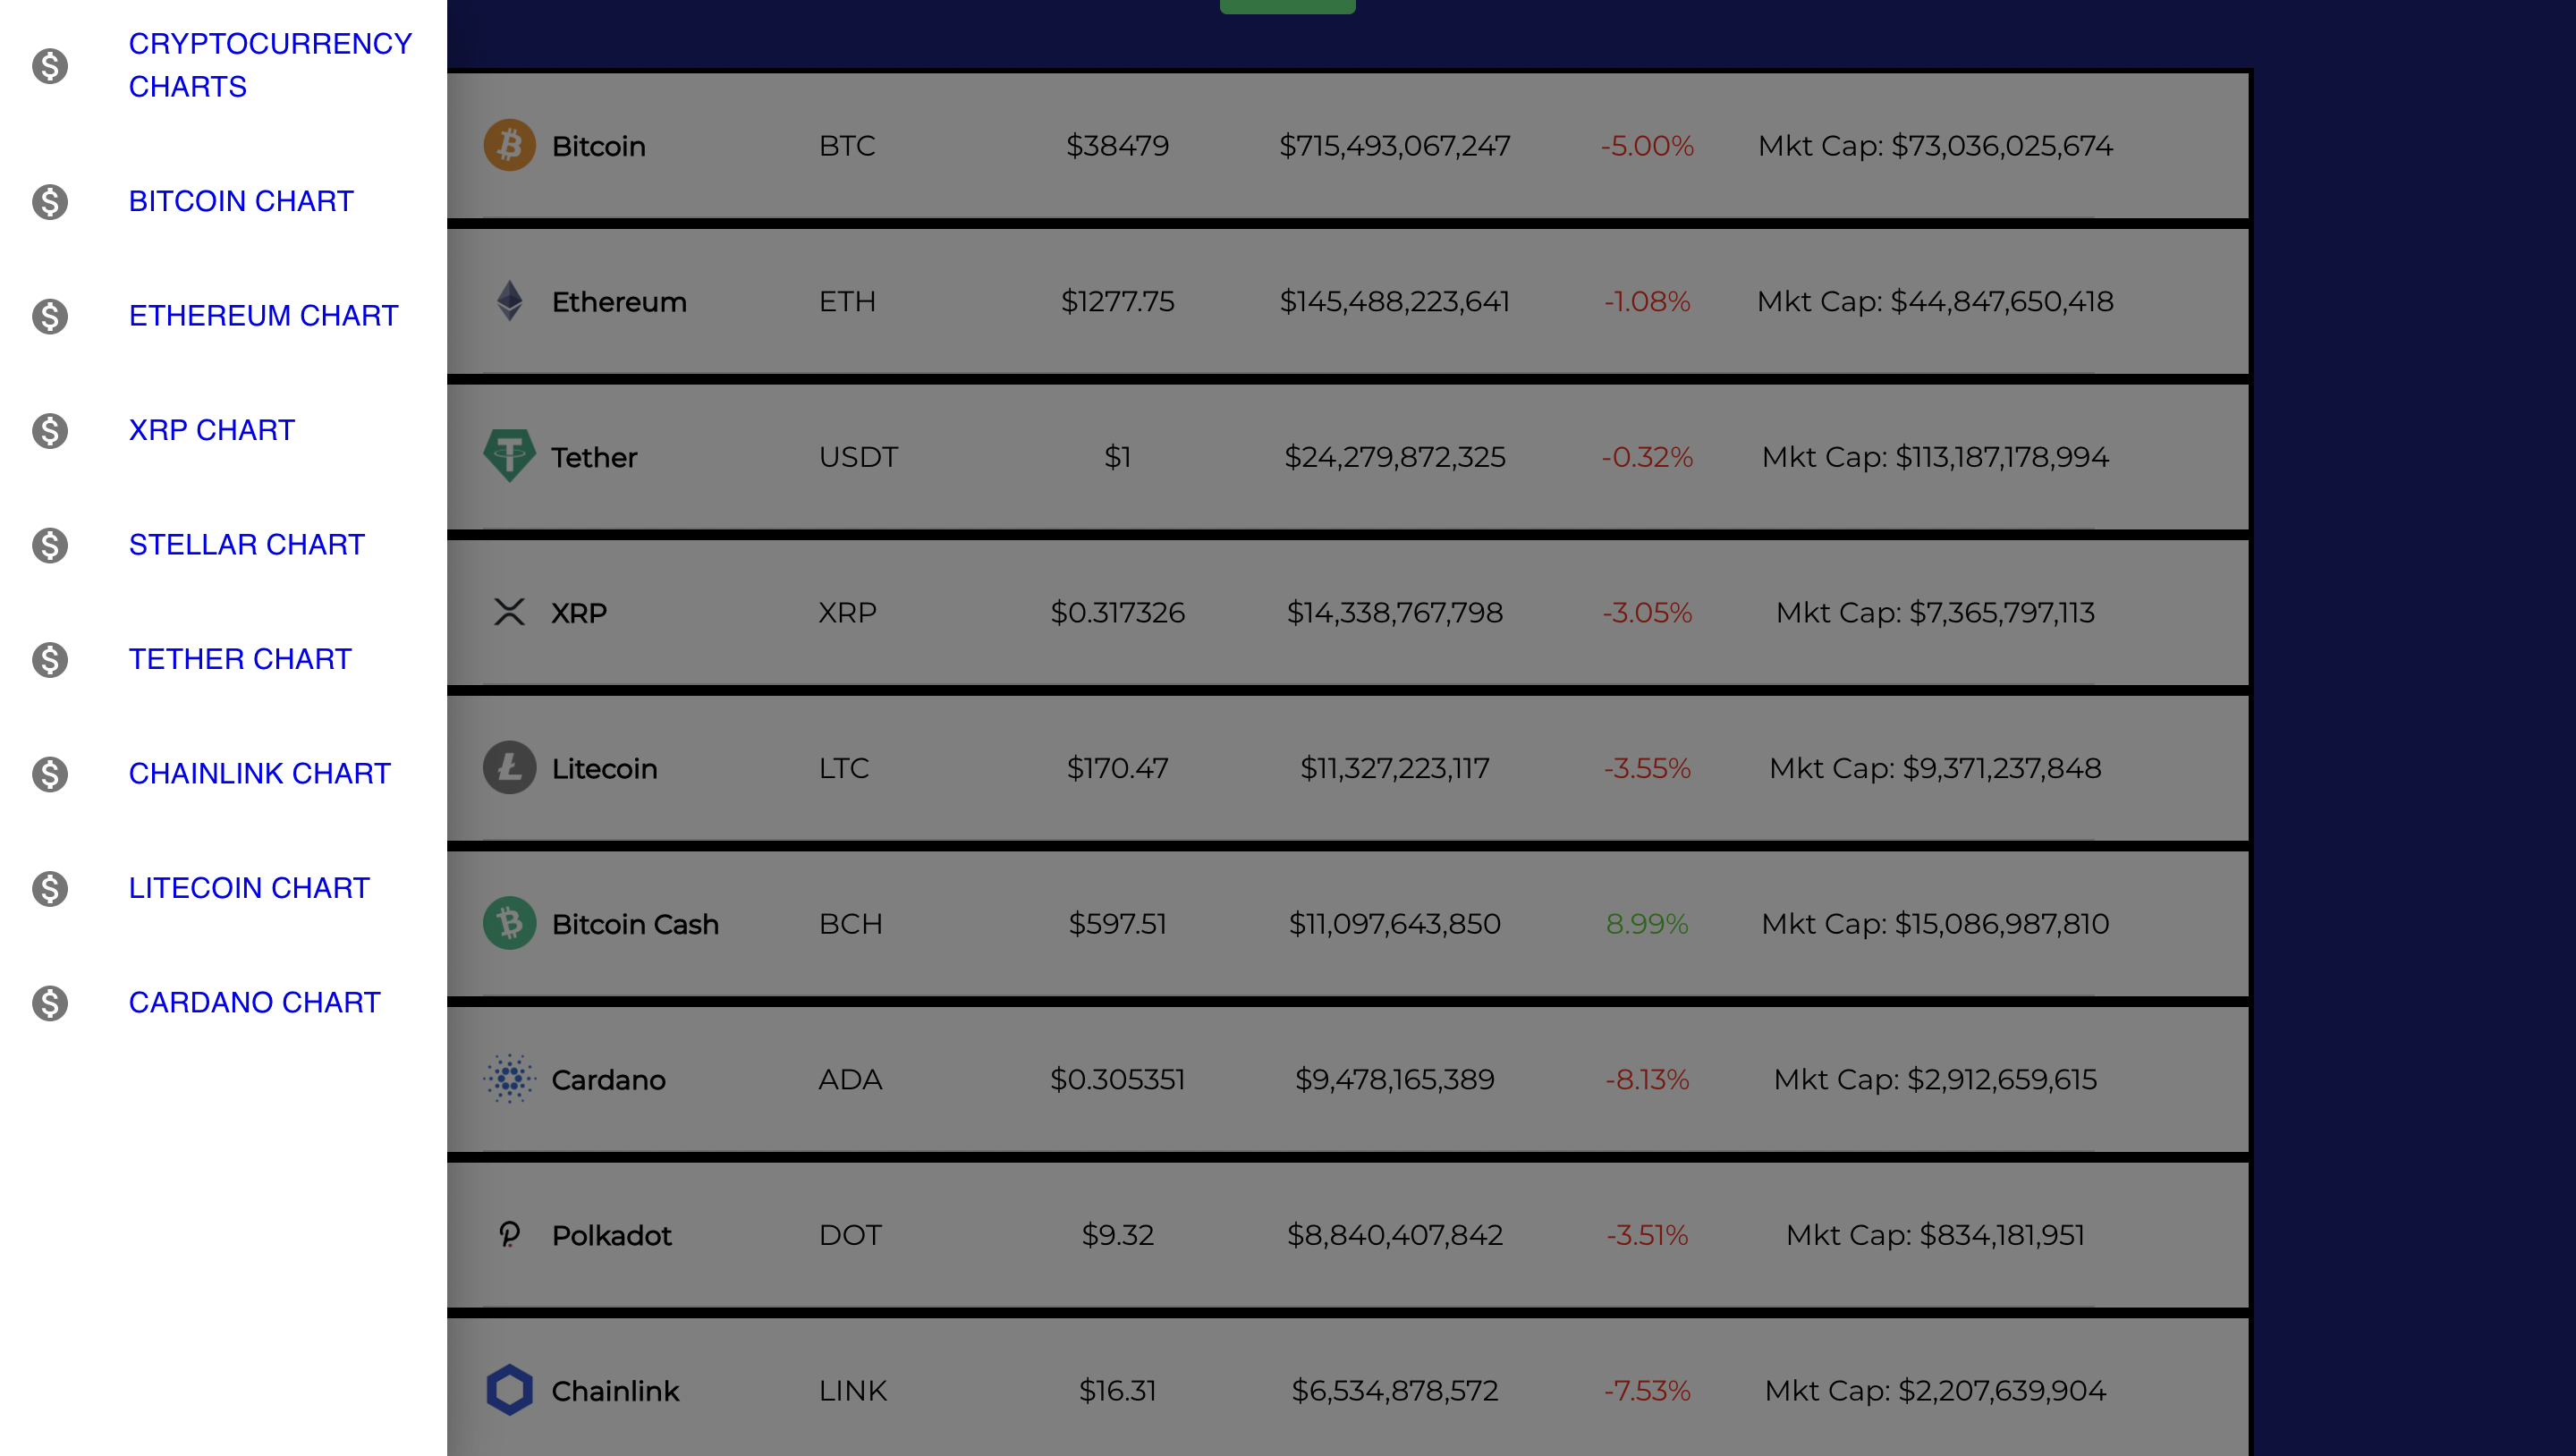Click the XRP coin icon

510,612
